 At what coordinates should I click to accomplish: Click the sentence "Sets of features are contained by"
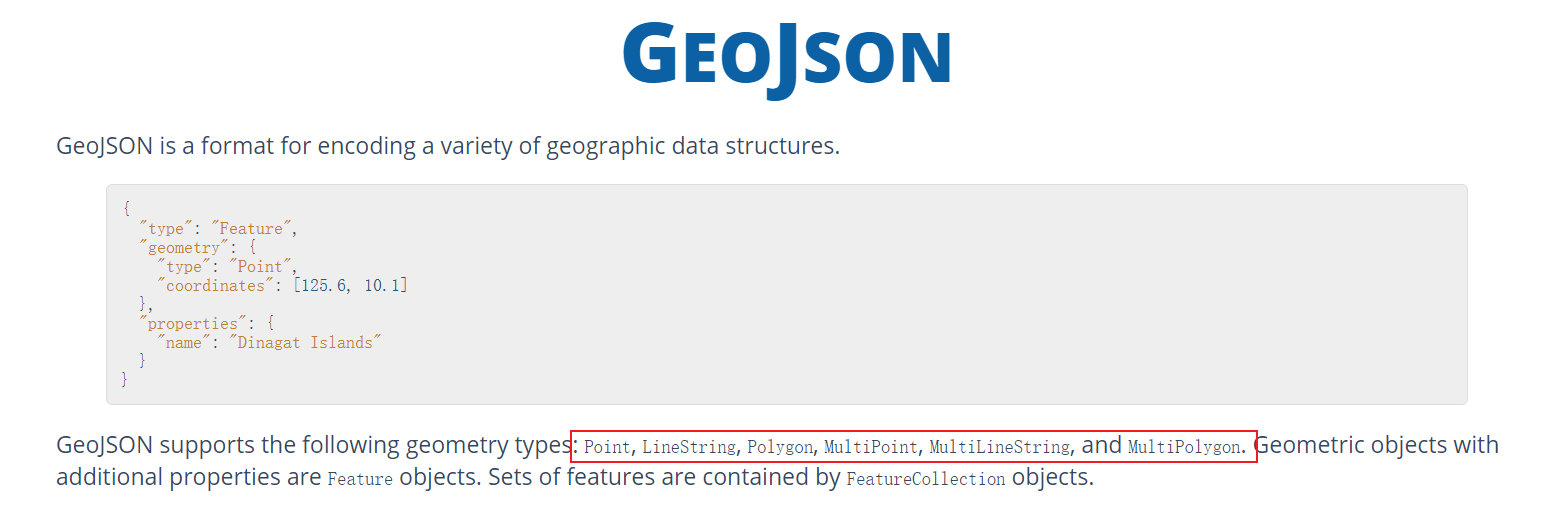point(664,477)
